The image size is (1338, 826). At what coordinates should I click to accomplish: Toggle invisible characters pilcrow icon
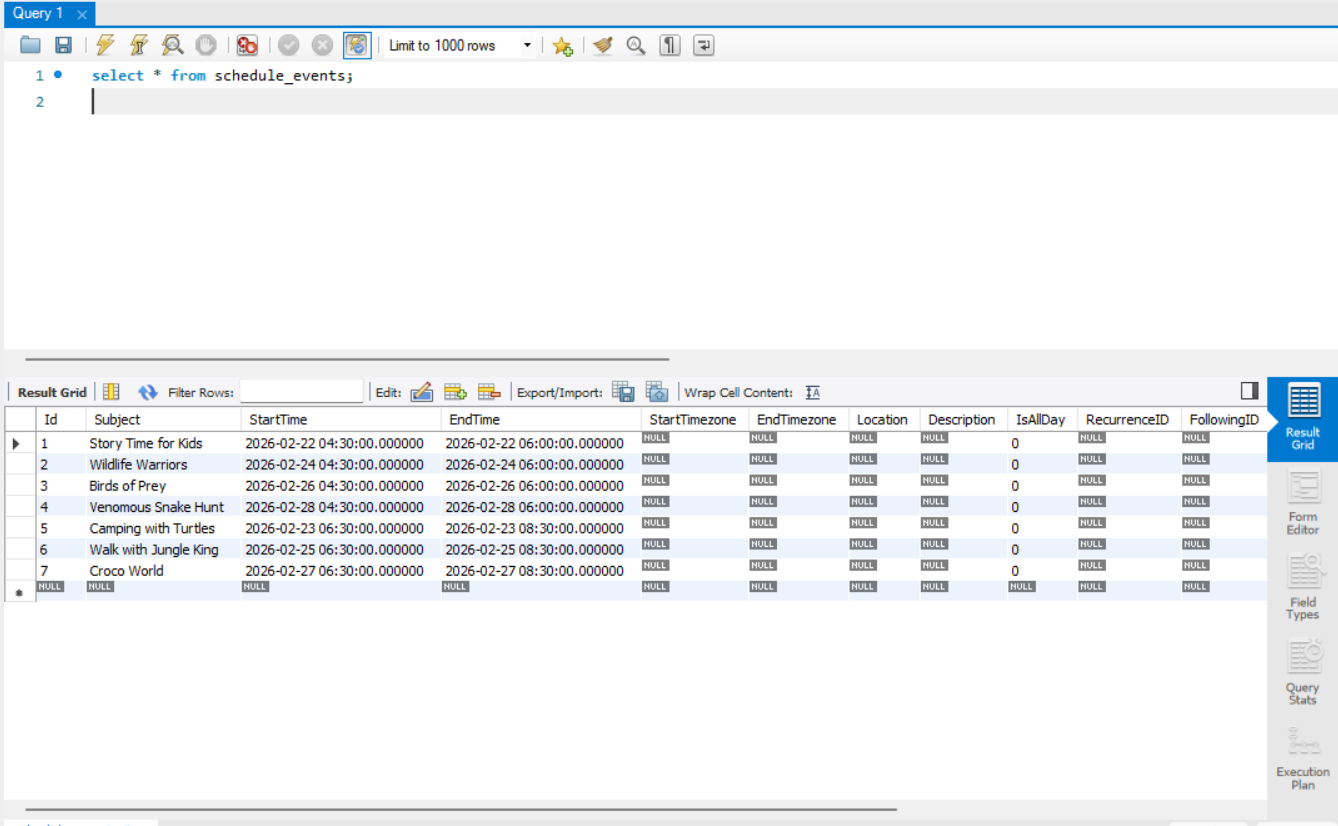click(670, 45)
